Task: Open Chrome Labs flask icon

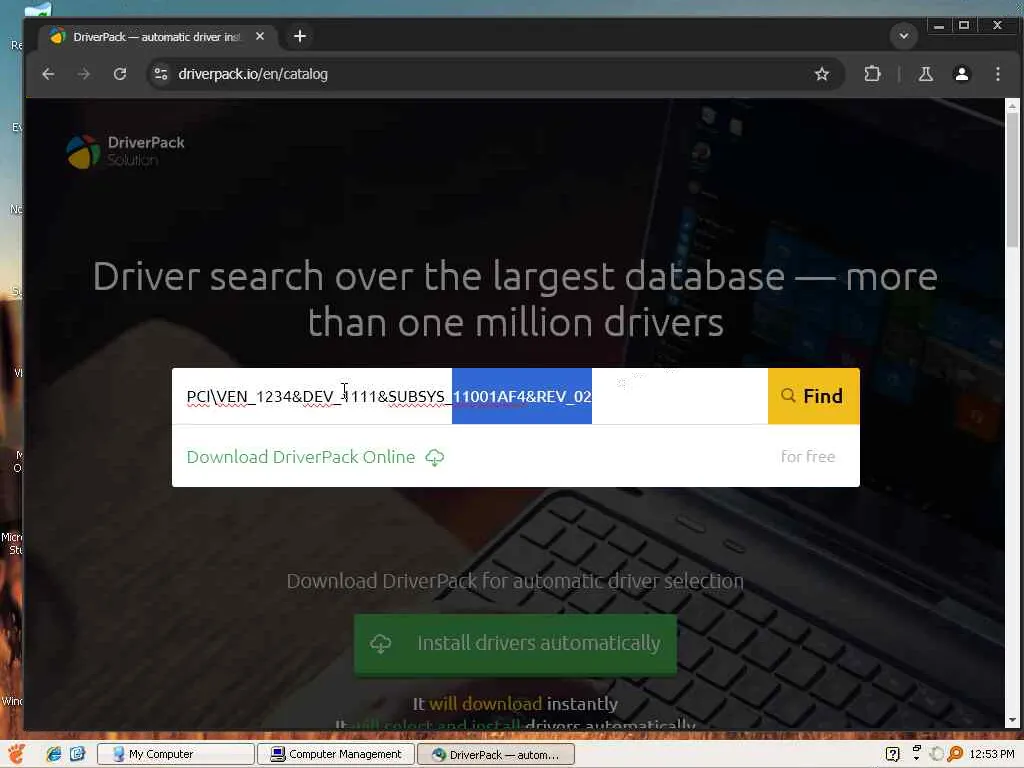Action: click(925, 74)
